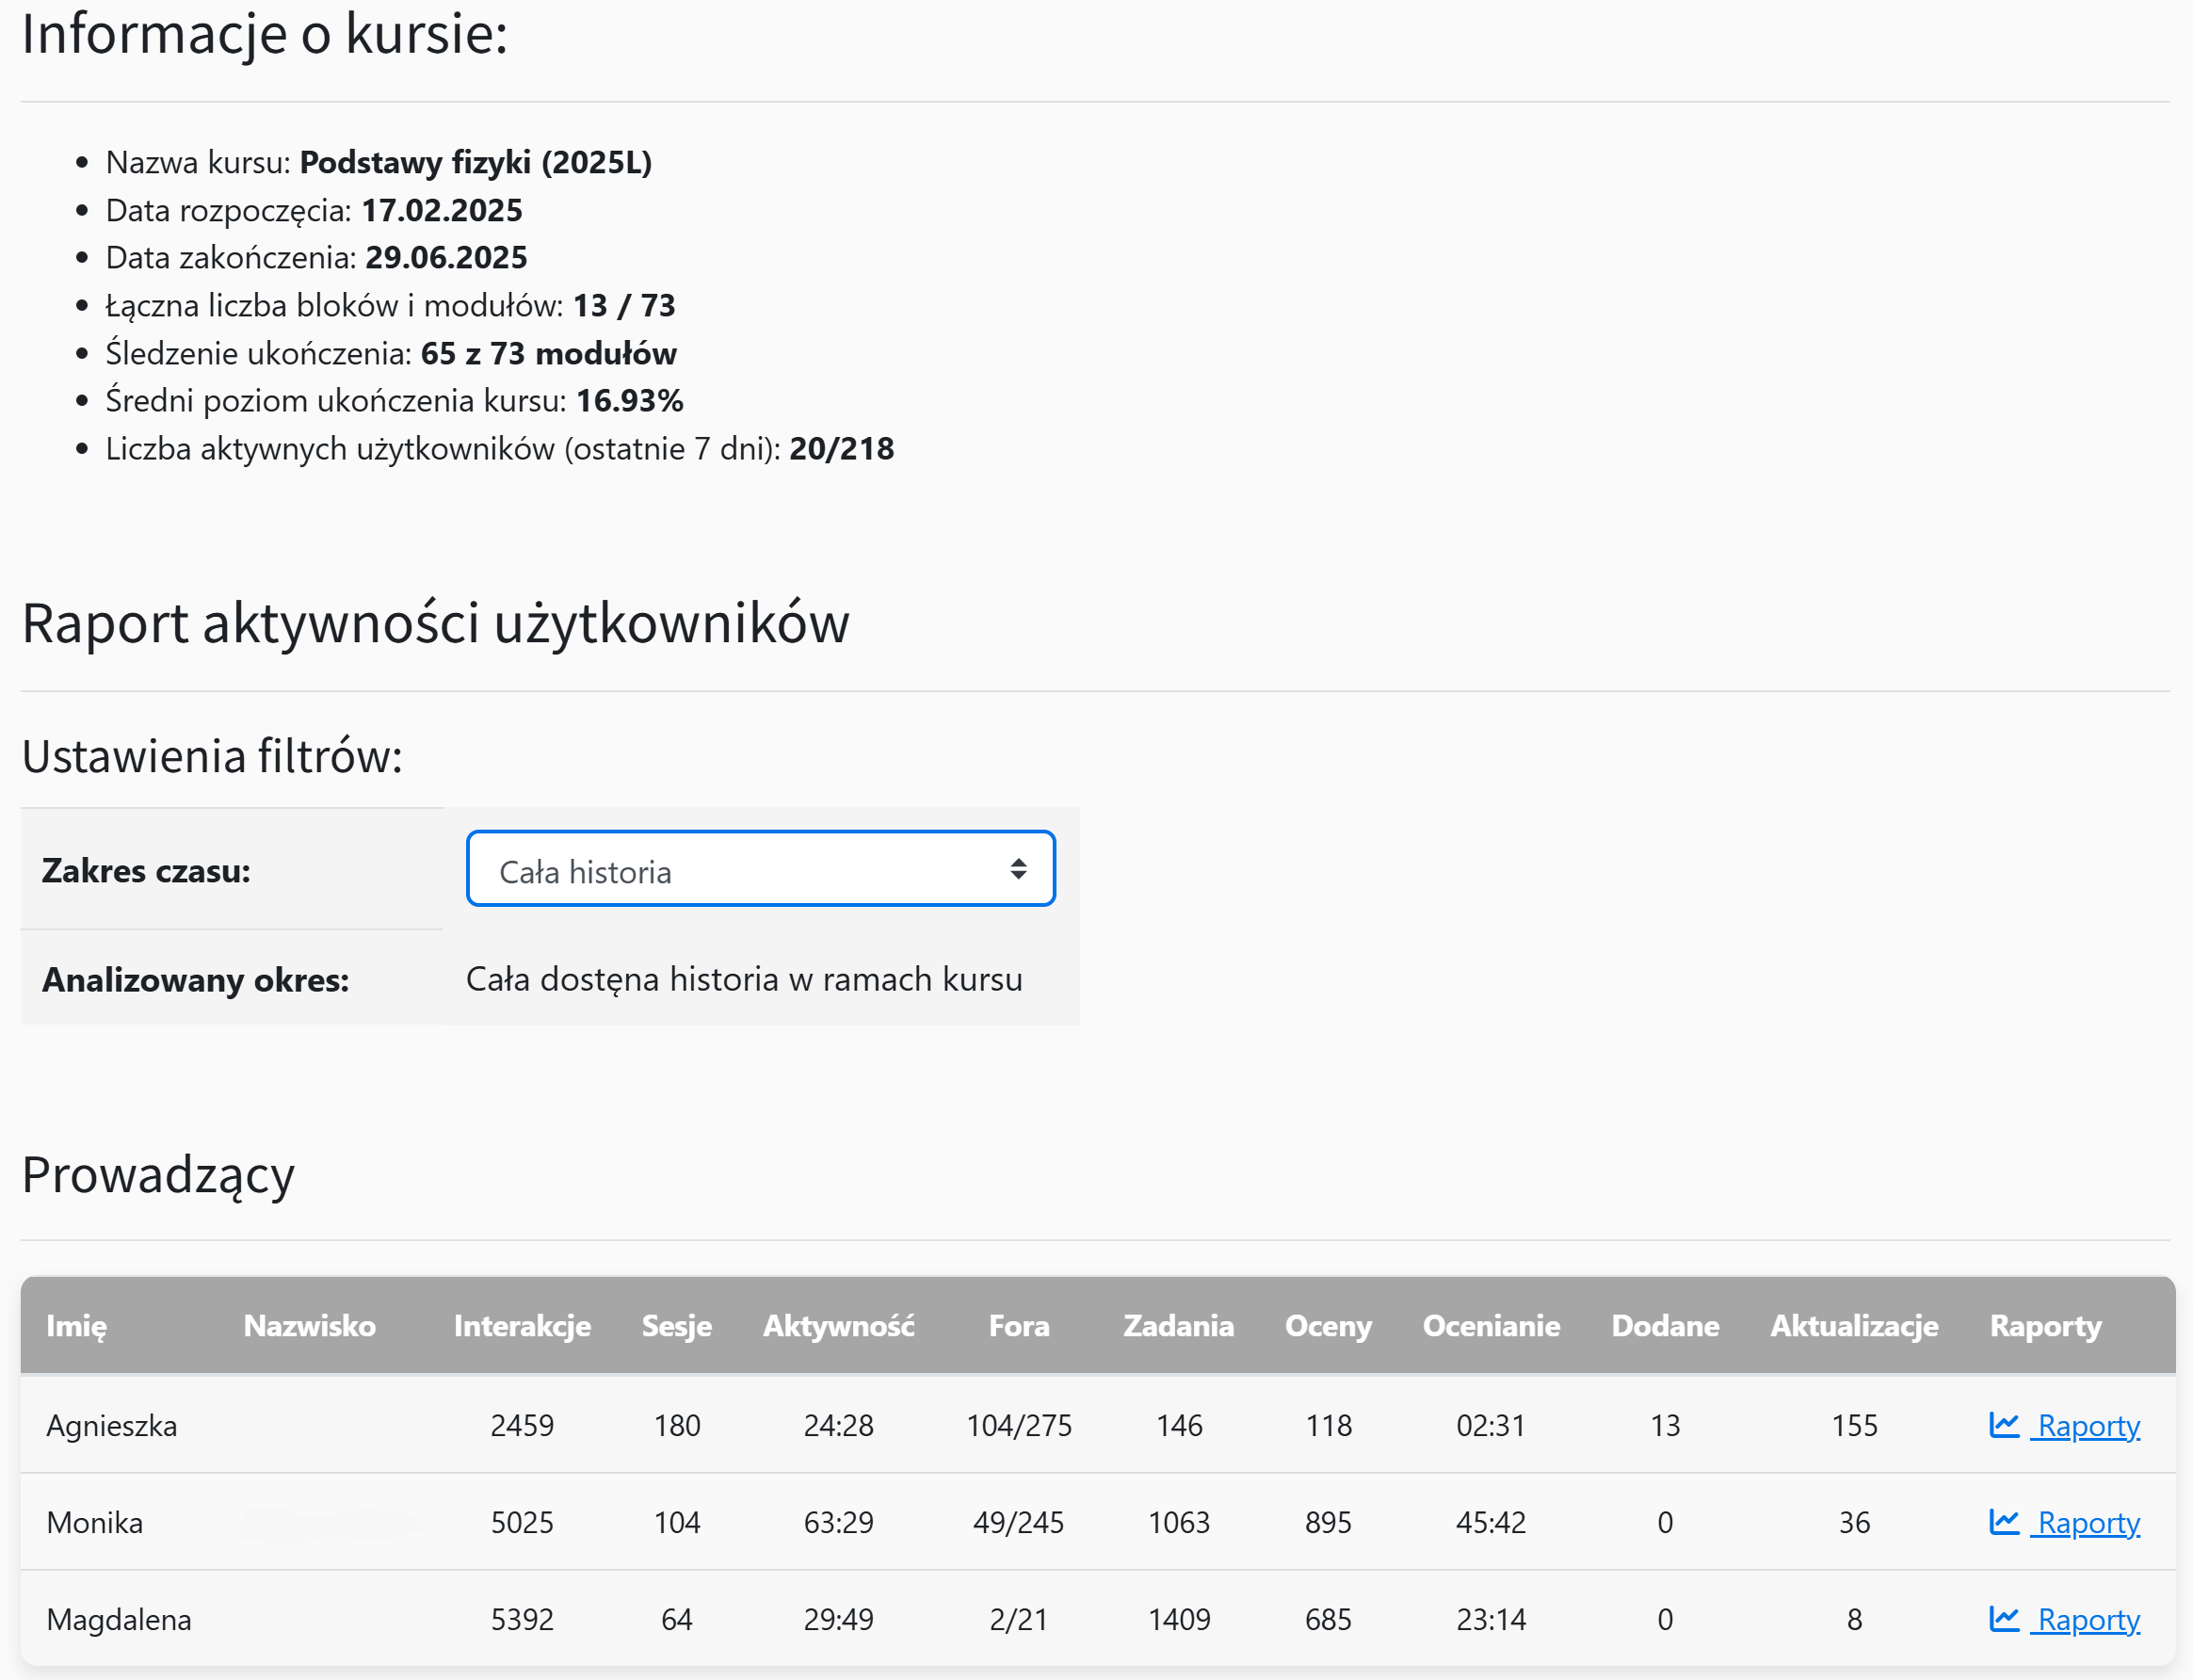Click the course name Podstawy fizyki (2025L)

click(476, 162)
